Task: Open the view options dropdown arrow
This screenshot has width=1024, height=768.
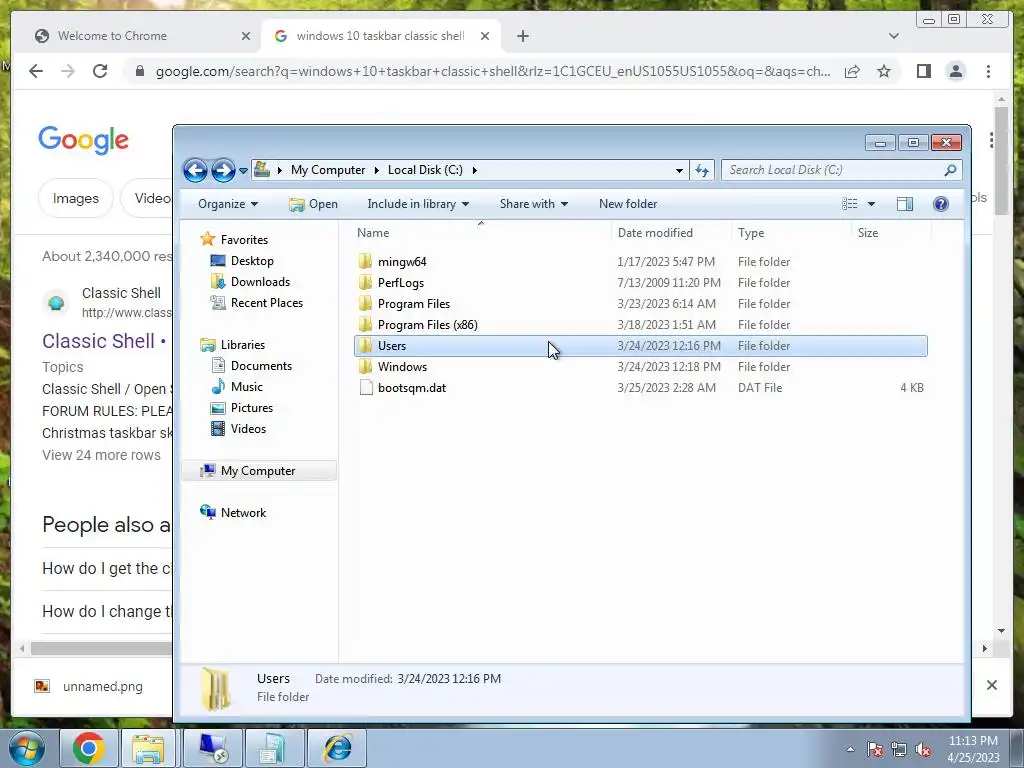Action: pos(871,204)
